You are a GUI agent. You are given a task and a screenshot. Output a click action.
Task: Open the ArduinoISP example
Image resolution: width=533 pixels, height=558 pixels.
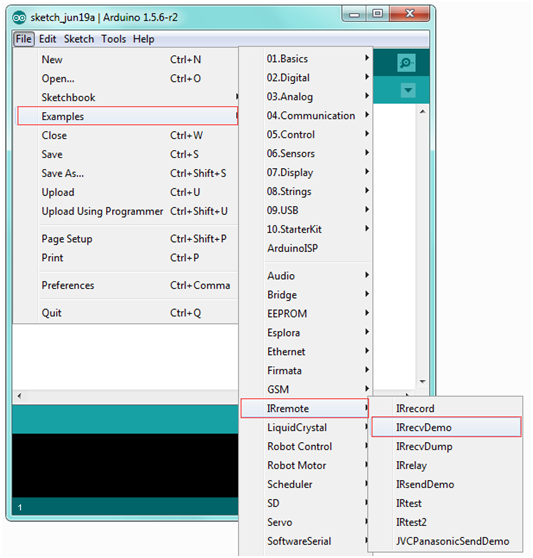[306, 248]
